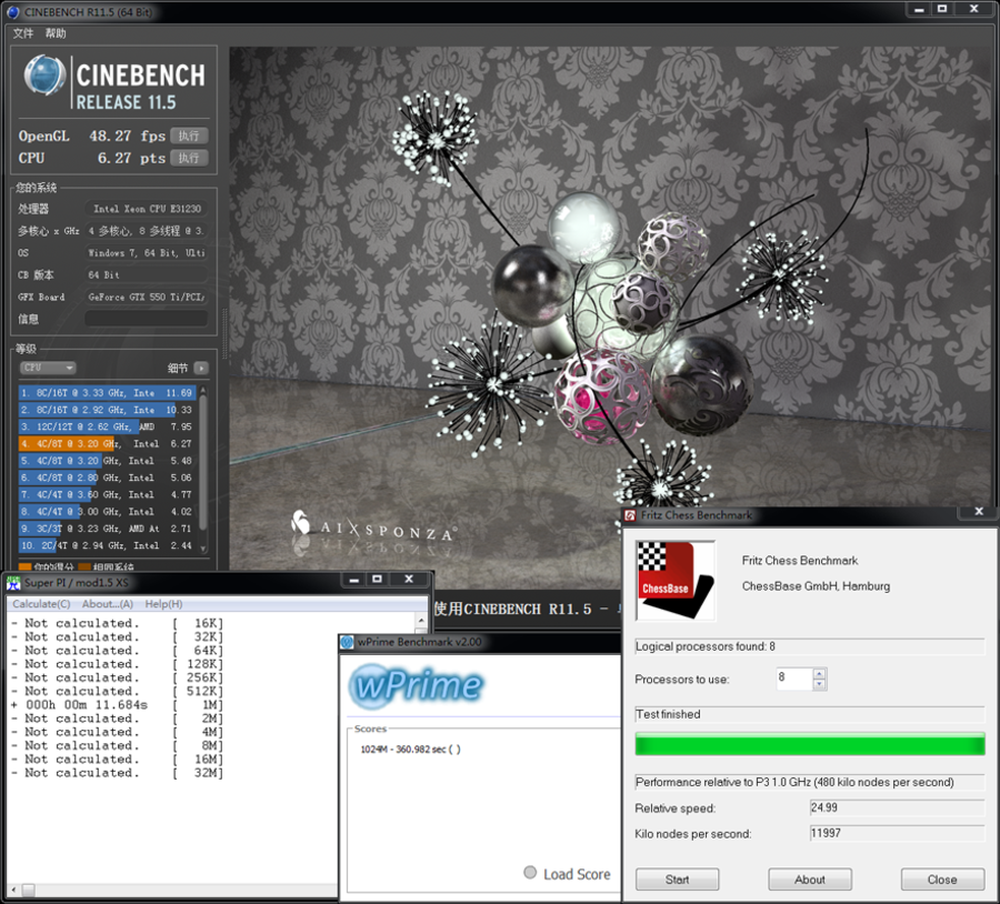Select the highlighted 4C/8T 3.20 GHz ranking row
The image size is (1000, 904).
[x=106, y=443]
